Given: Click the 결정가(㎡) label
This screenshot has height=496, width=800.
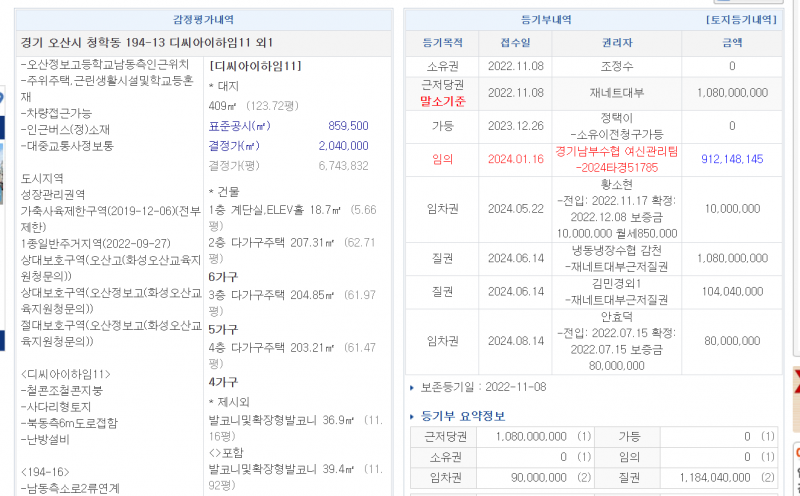Looking at the screenshot, I should [x=236, y=146].
